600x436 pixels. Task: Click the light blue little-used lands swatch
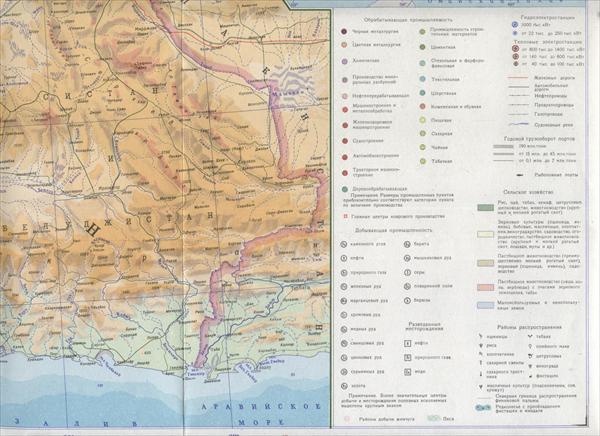click(x=485, y=305)
